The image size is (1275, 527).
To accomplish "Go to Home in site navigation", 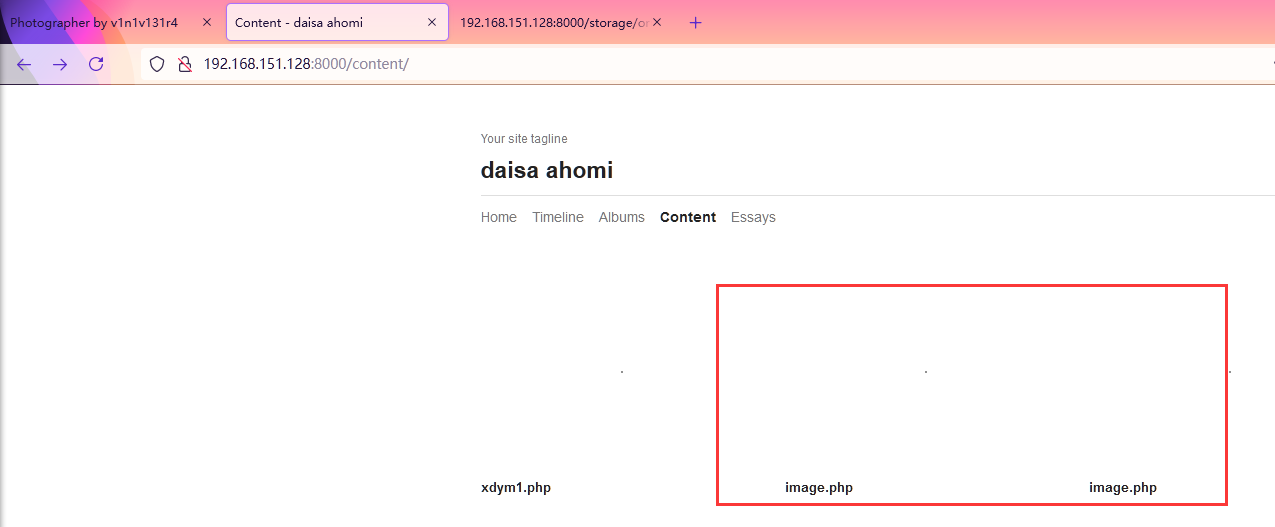I will click(499, 217).
